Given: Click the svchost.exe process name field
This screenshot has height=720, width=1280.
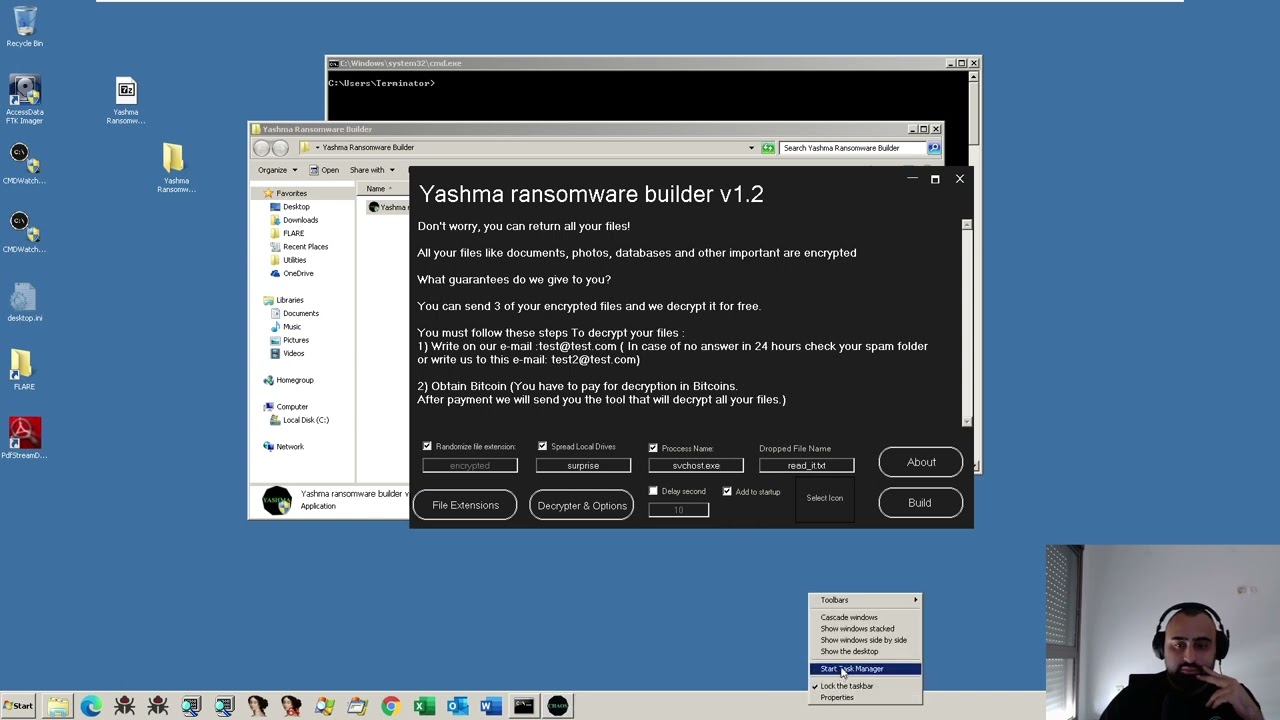Looking at the screenshot, I should [x=696, y=466].
